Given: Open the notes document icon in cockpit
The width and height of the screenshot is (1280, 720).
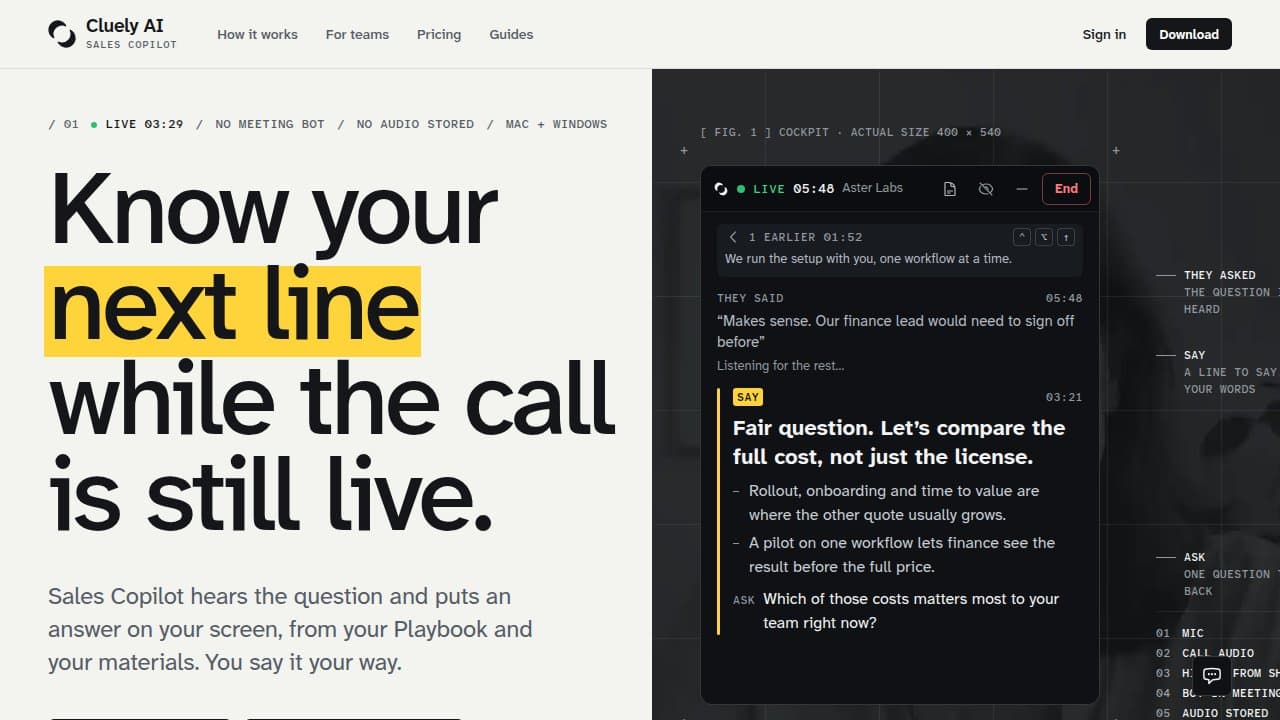Looking at the screenshot, I should [x=950, y=189].
